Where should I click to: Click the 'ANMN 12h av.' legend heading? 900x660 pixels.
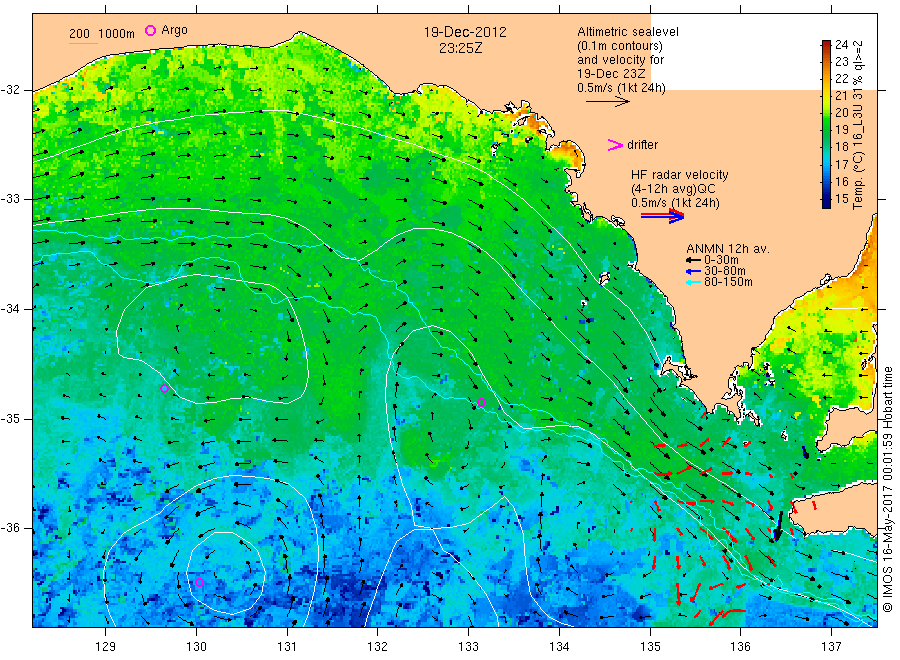tap(728, 249)
